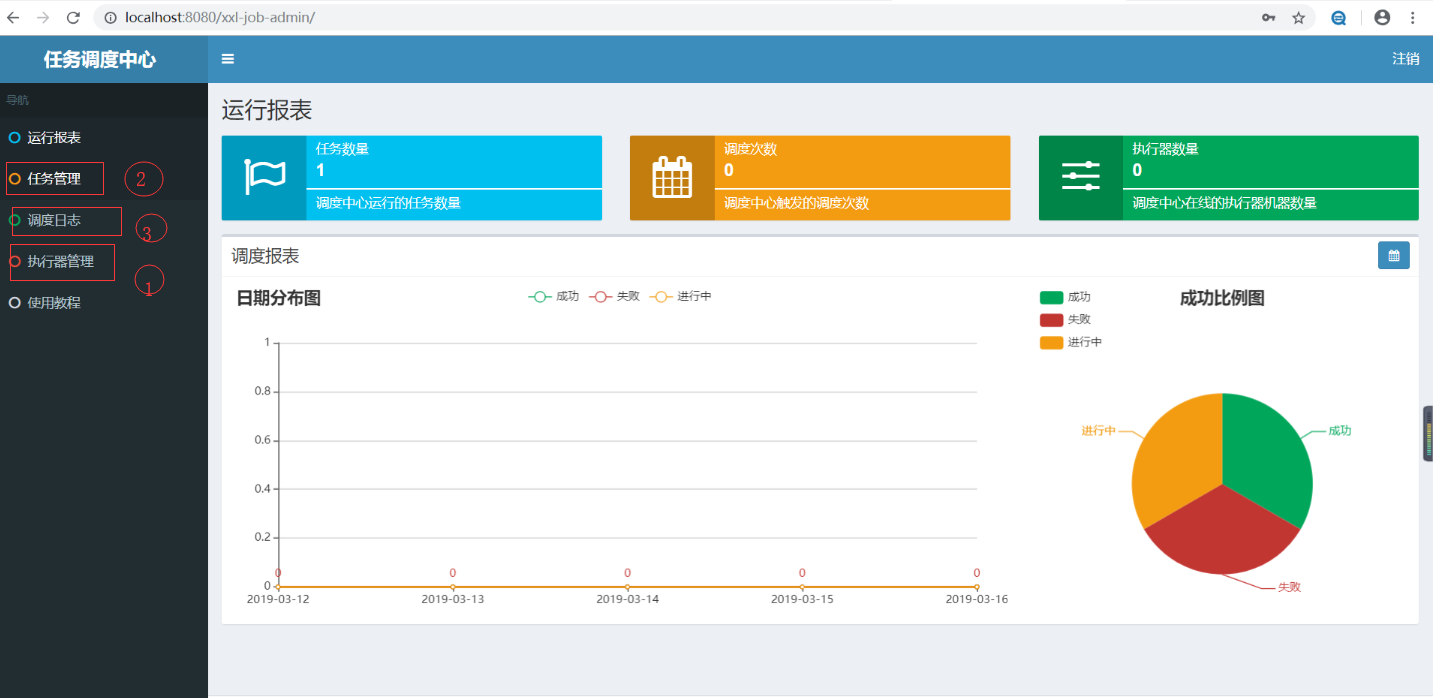Click the sliders icon on the 执行器数量 card
Screen dimensions: 1447x698
(1080, 176)
